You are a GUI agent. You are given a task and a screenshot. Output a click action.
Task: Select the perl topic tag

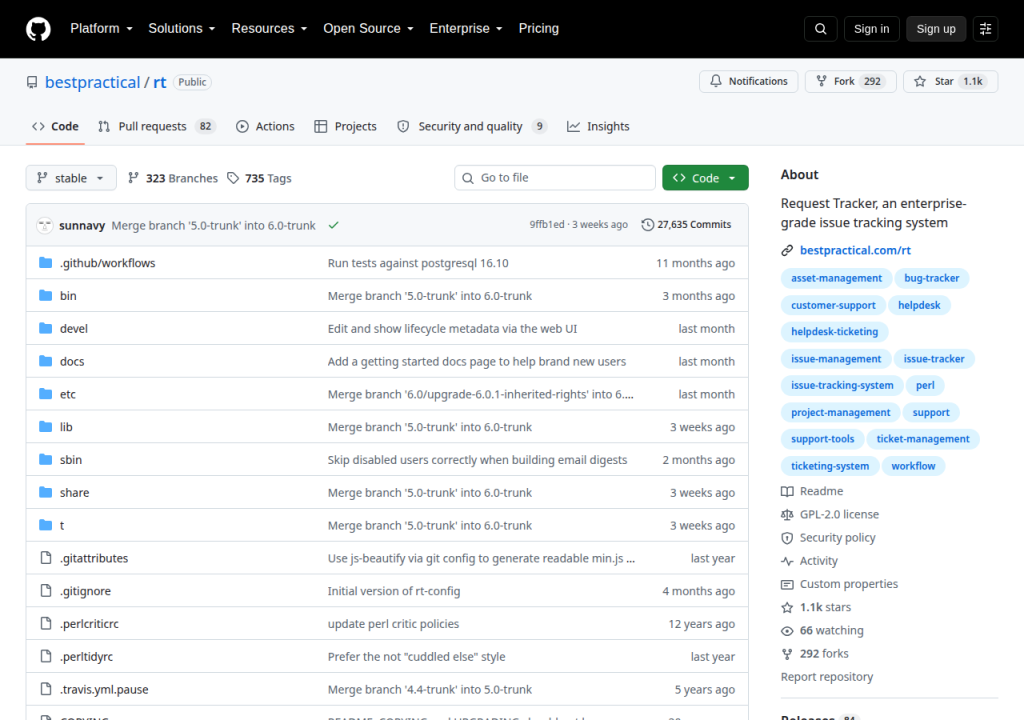tap(925, 385)
